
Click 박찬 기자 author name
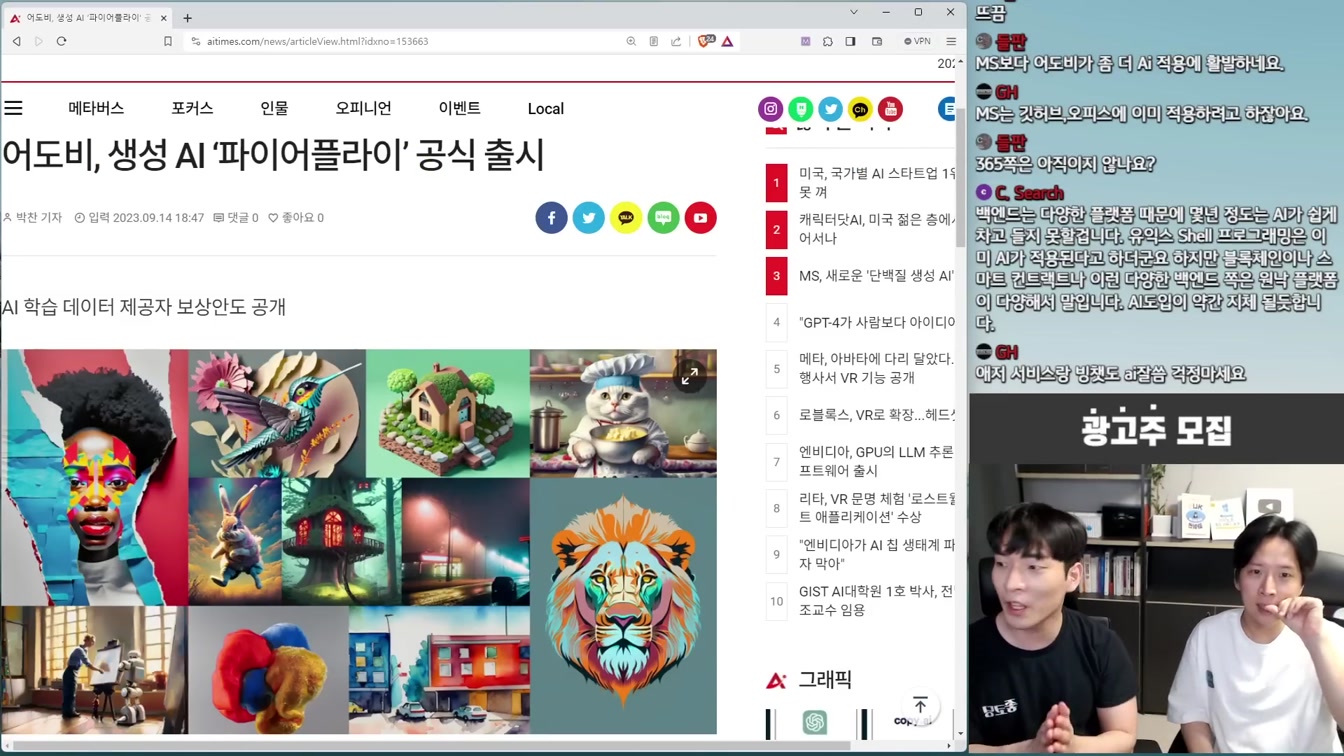click(x=33, y=218)
